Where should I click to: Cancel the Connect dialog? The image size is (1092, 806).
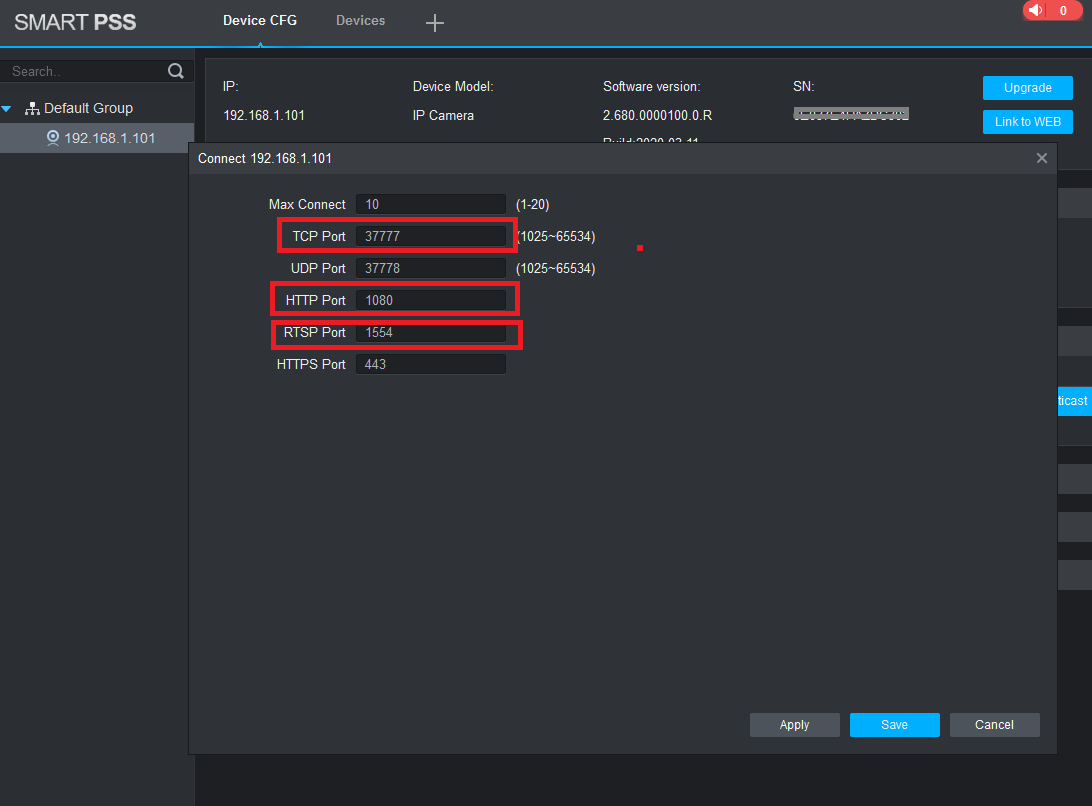coord(994,725)
